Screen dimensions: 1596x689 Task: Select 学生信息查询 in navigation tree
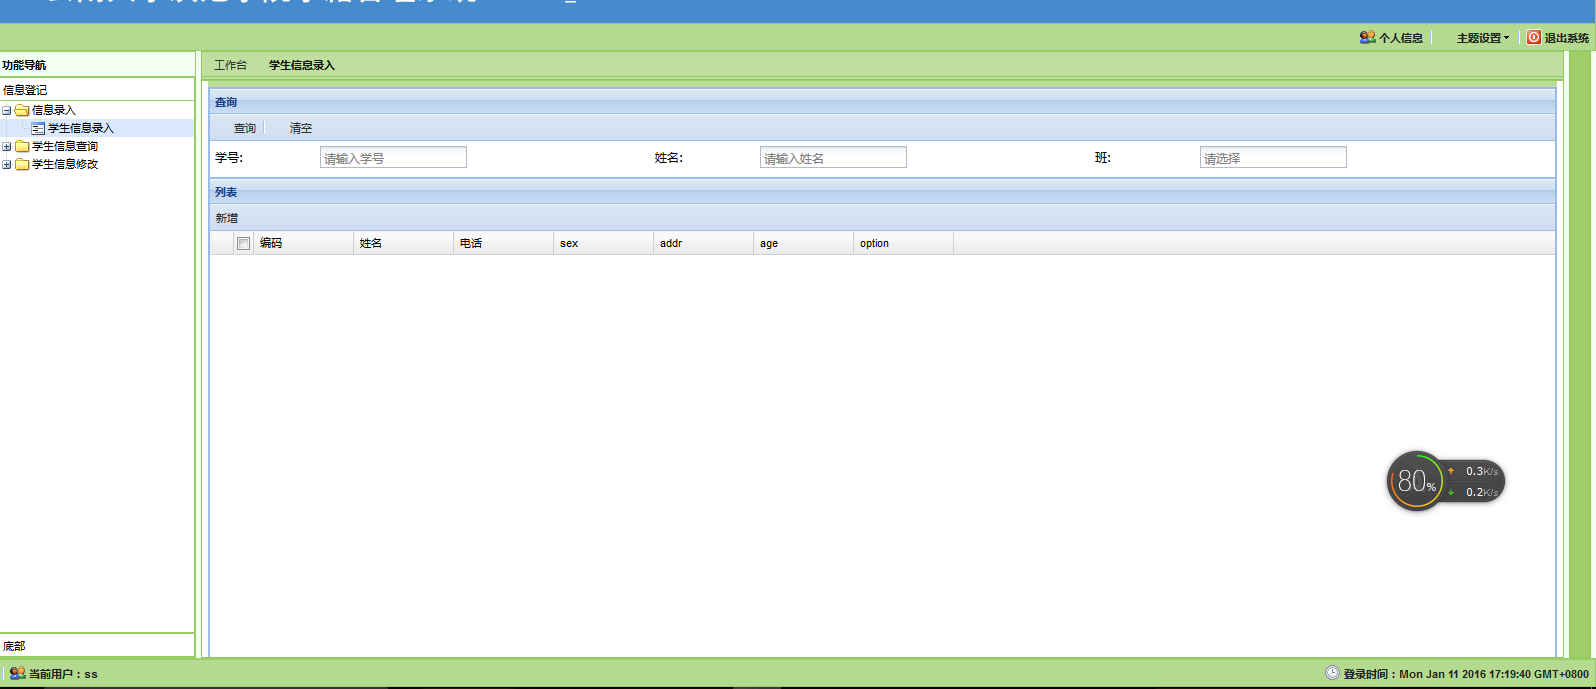tap(65, 146)
